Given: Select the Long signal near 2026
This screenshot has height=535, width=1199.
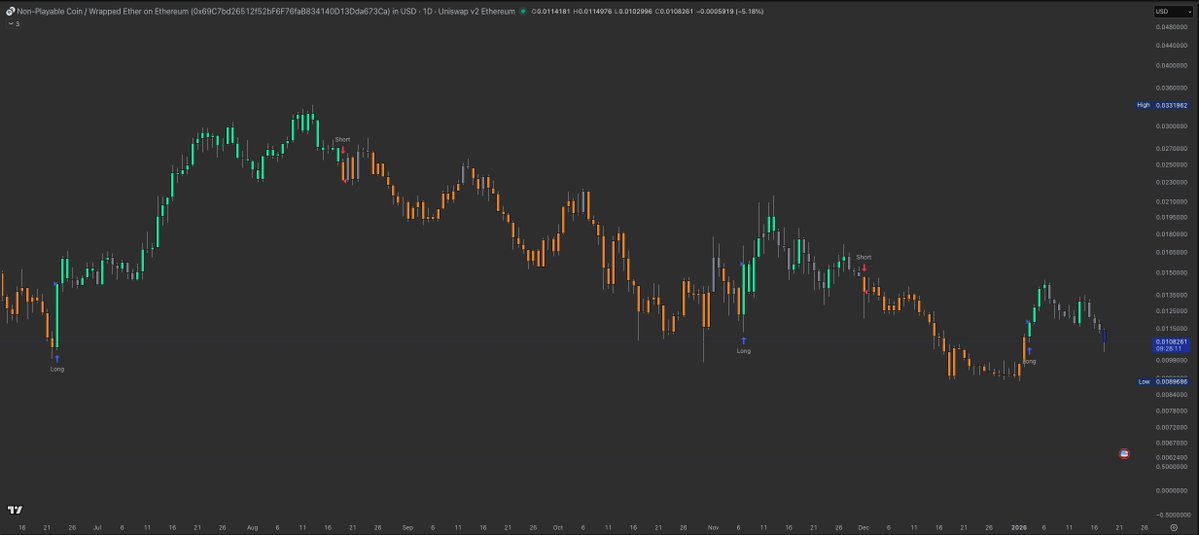Looking at the screenshot, I should coord(1029,356).
